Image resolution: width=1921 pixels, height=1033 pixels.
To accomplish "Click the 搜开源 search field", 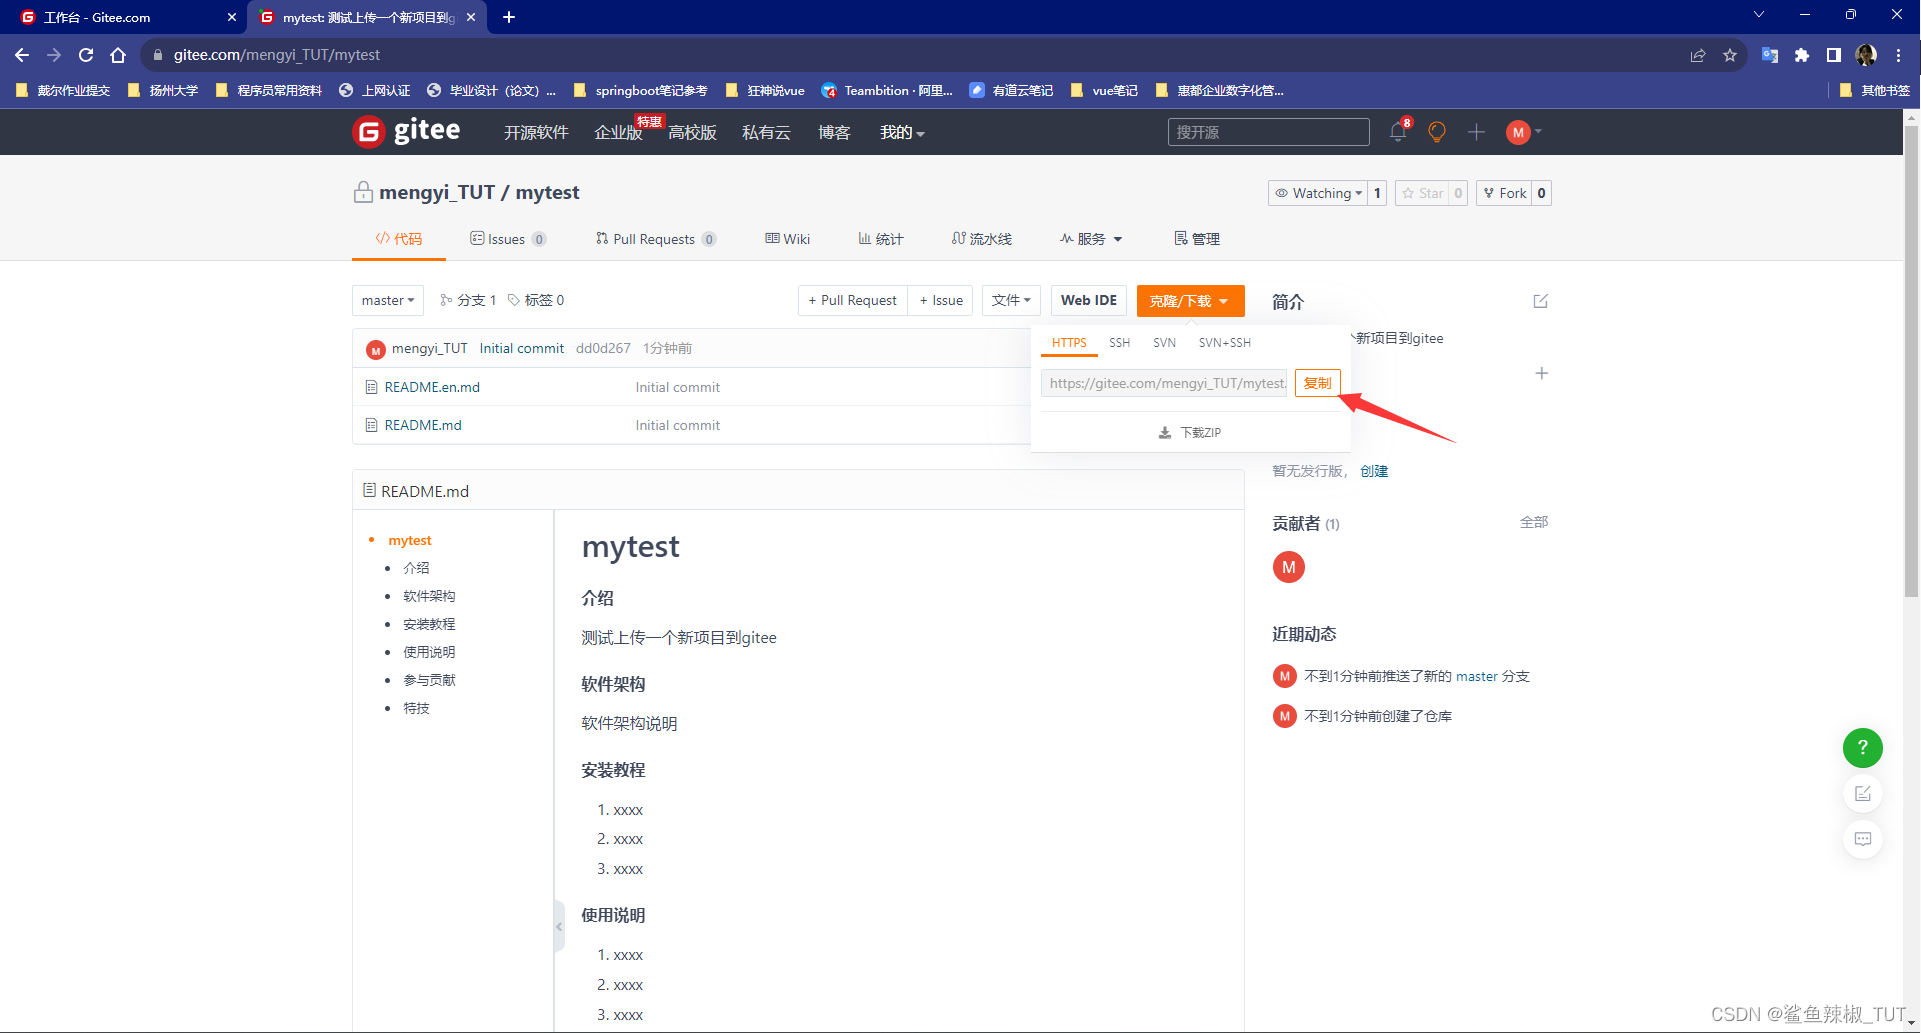I will [1268, 132].
